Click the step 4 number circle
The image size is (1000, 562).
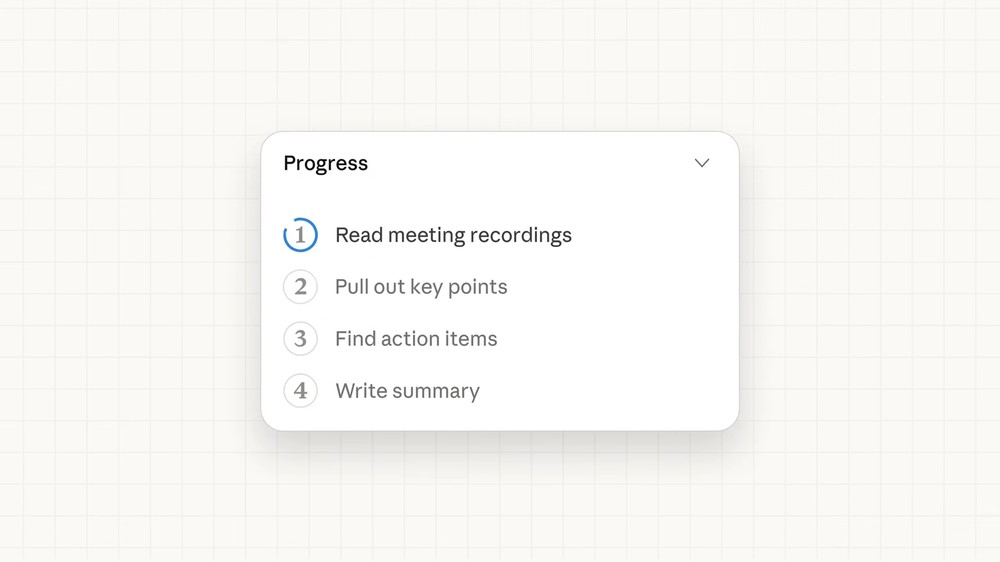click(300, 391)
